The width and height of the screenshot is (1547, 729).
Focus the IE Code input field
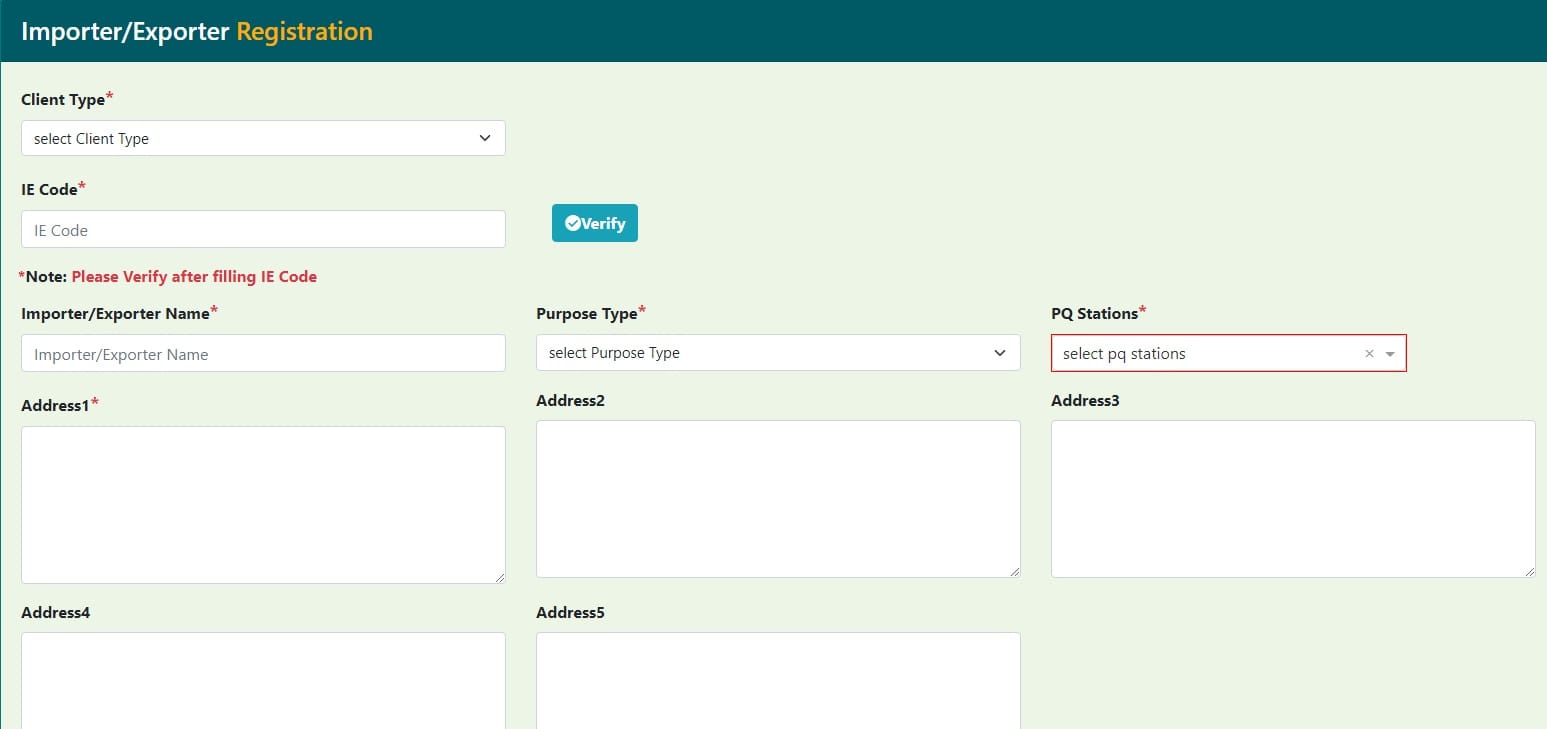click(263, 230)
